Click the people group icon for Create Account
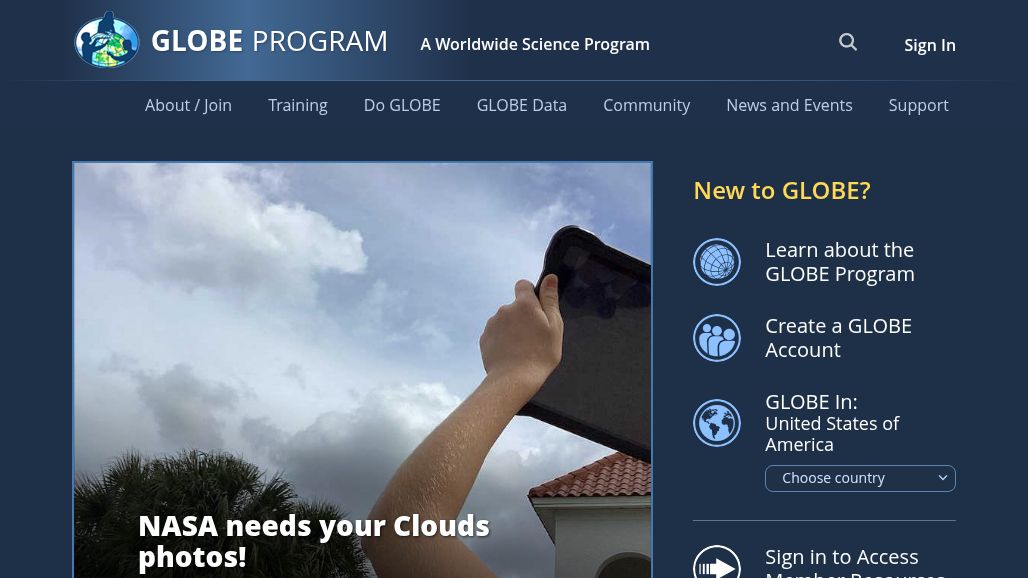Screen dimensions: 1028x578 pyautogui.click(x=717, y=338)
